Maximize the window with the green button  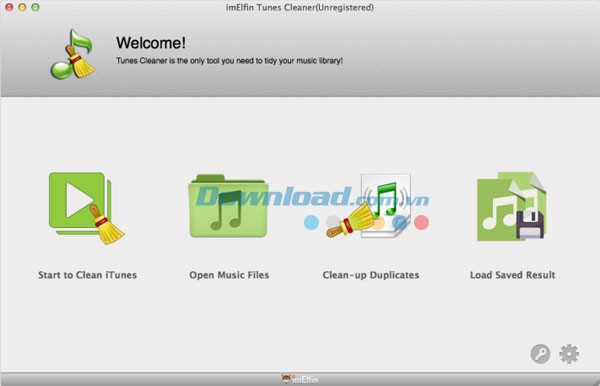pyautogui.click(x=35, y=7)
